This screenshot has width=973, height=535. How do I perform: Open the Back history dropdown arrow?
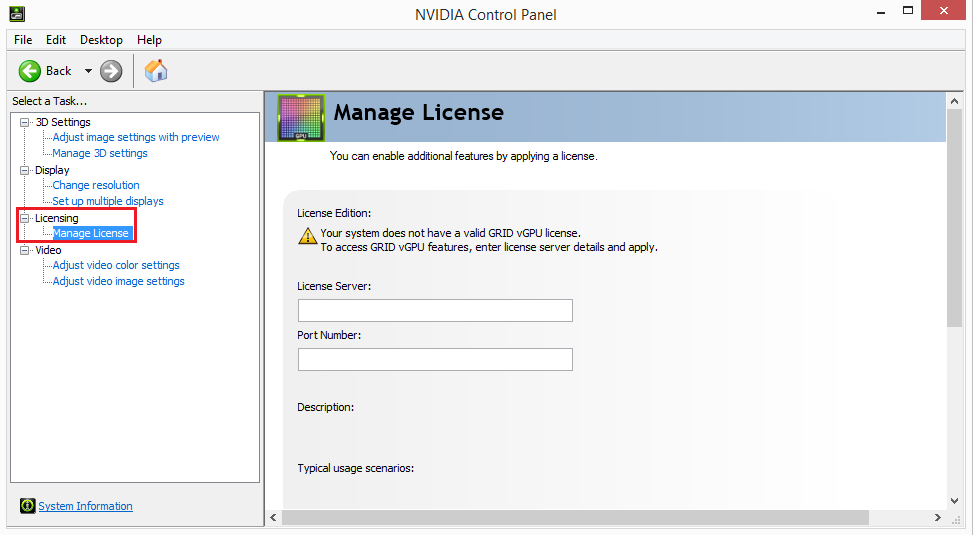click(x=88, y=71)
